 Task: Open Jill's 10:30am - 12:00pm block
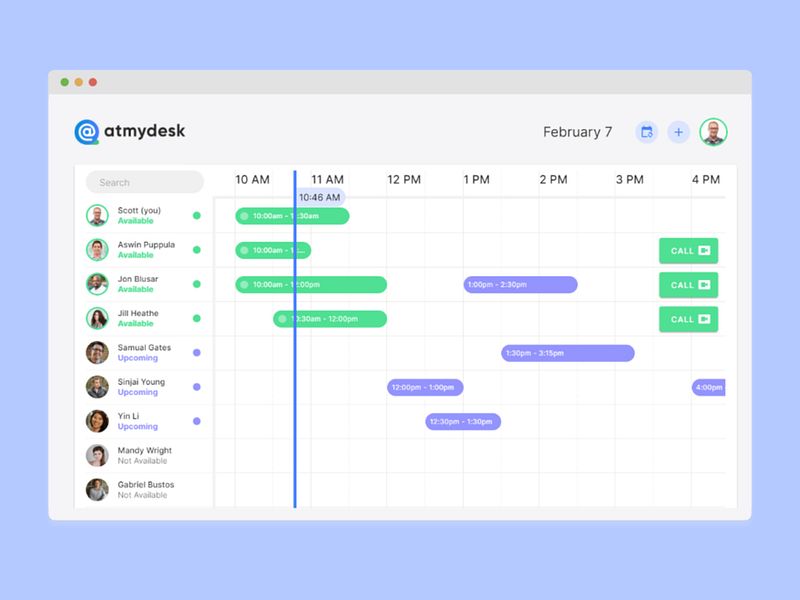(x=330, y=318)
